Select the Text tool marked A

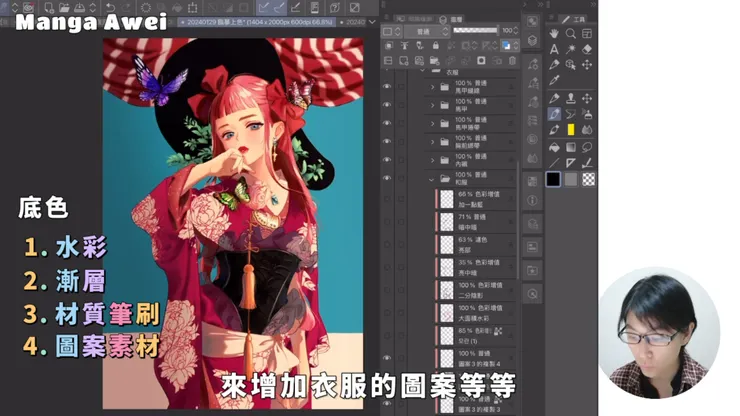554,49
